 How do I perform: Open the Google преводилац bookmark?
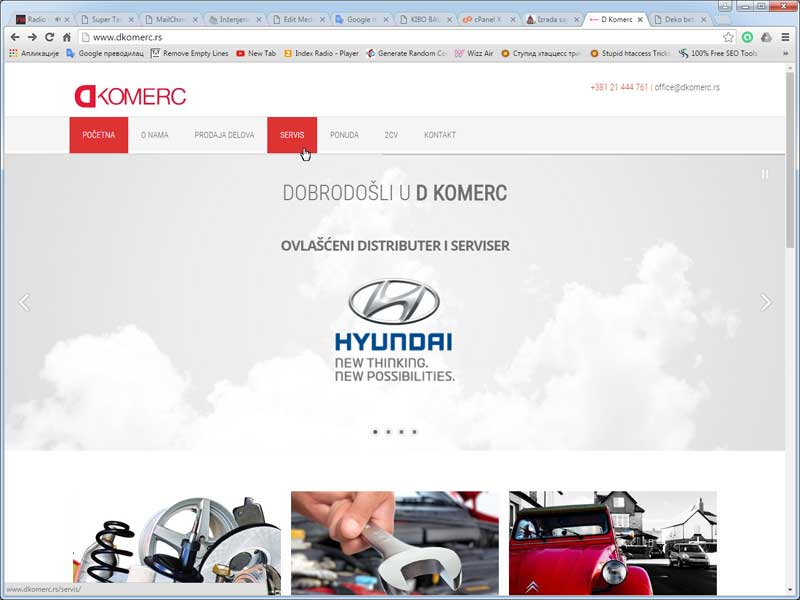click(105, 53)
